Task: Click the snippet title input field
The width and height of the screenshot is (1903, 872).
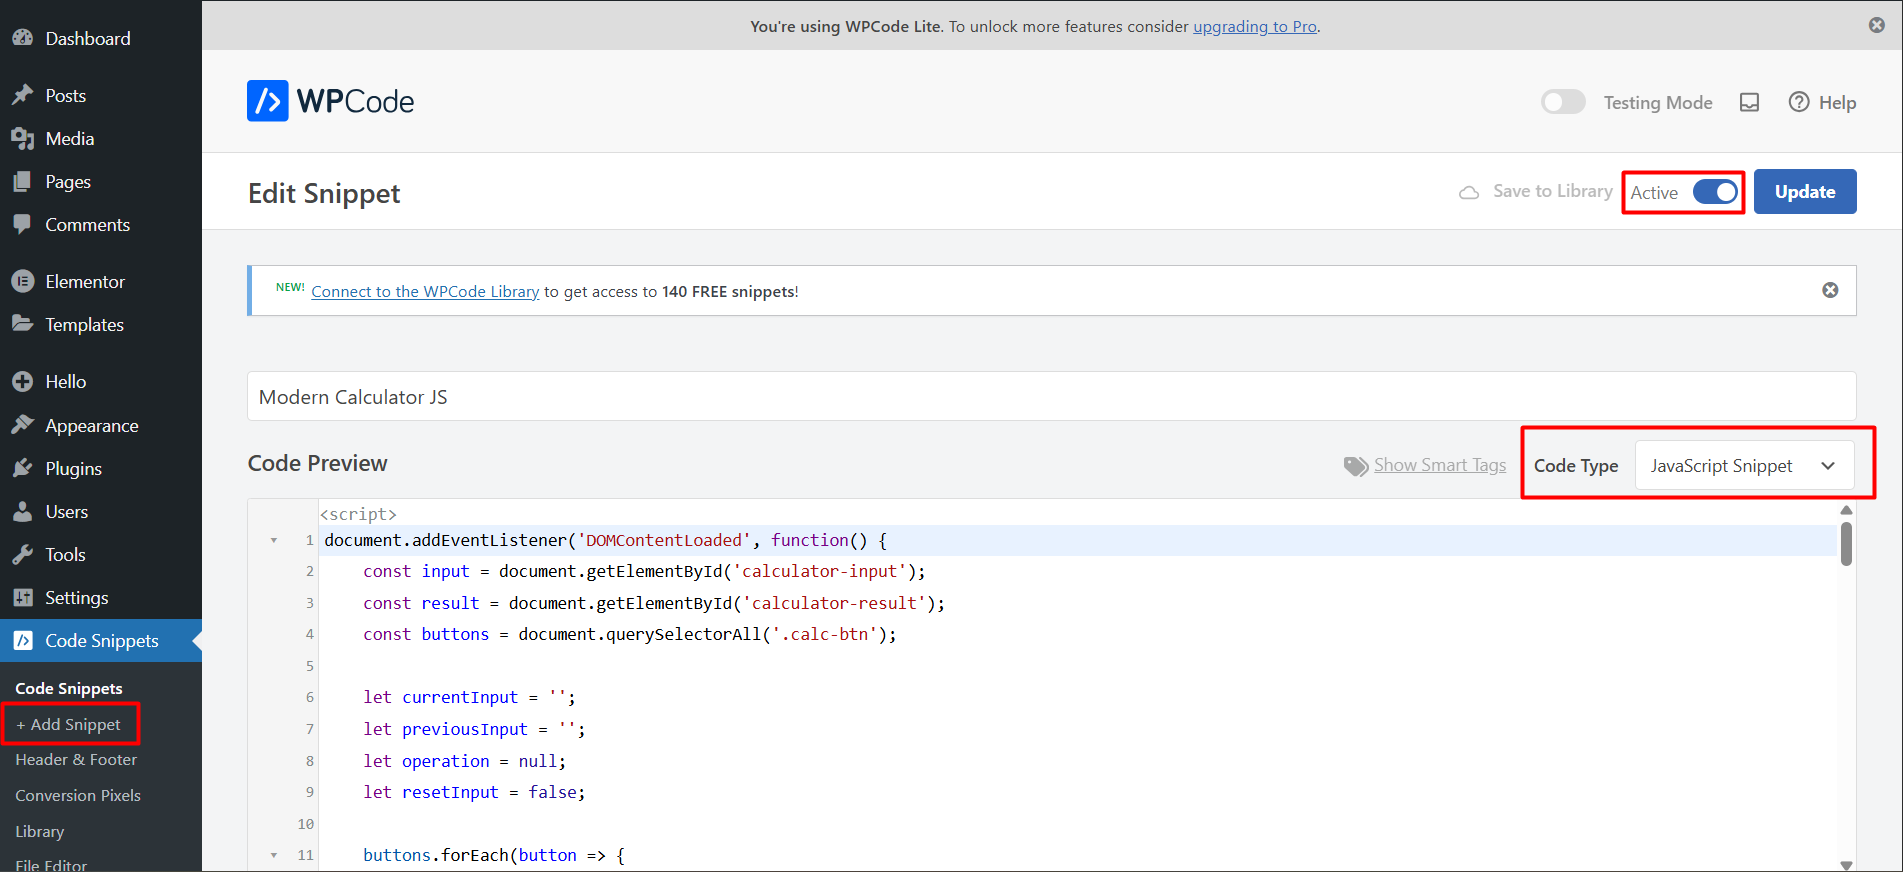Action: [1051, 396]
